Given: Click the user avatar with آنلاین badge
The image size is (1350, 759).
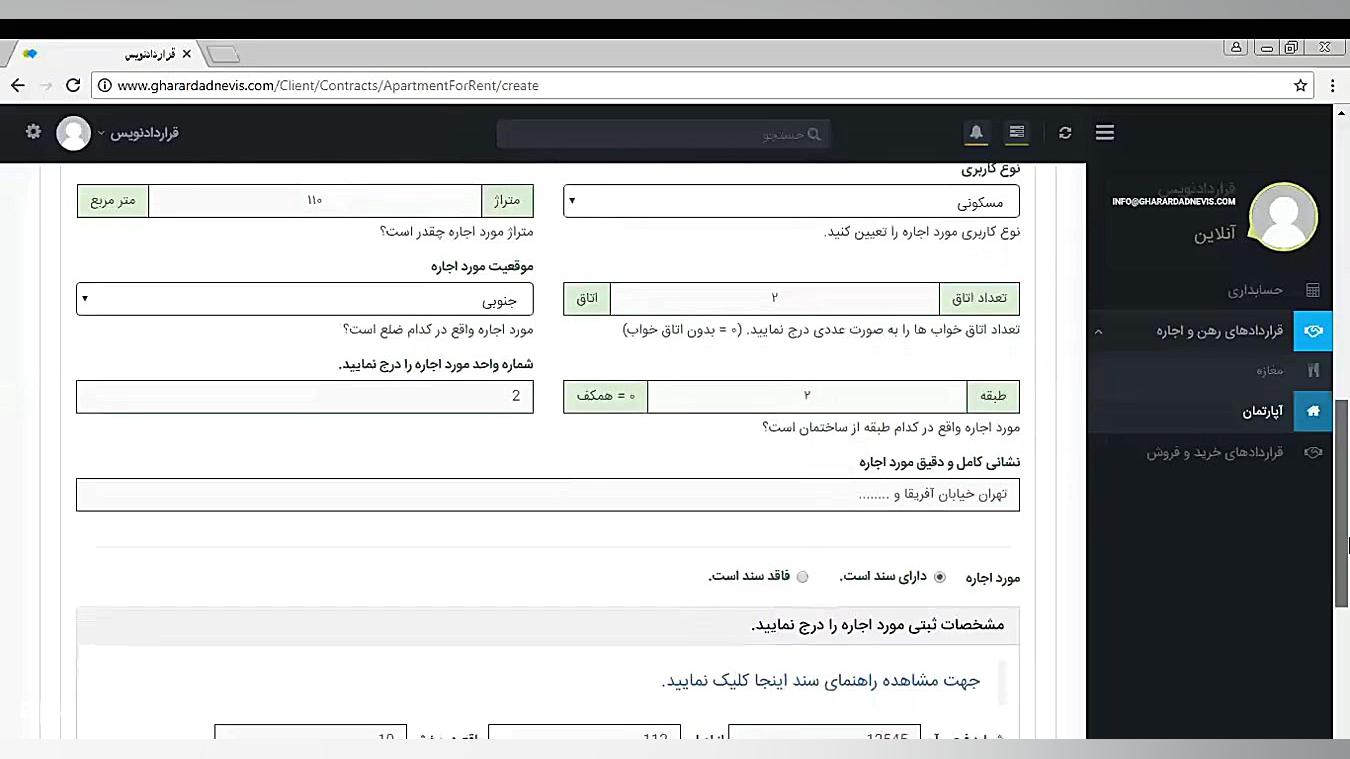Looking at the screenshot, I should [x=1283, y=216].
